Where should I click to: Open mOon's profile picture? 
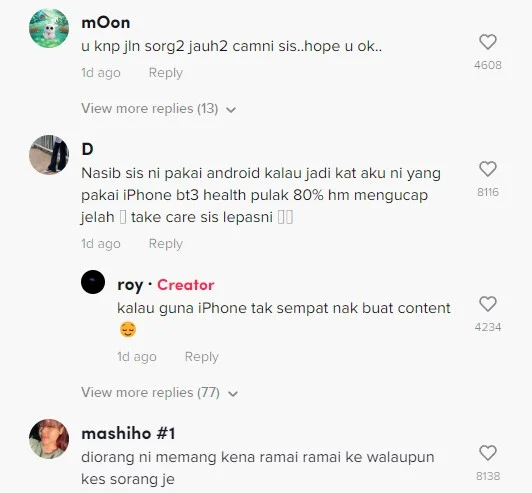pos(49,28)
